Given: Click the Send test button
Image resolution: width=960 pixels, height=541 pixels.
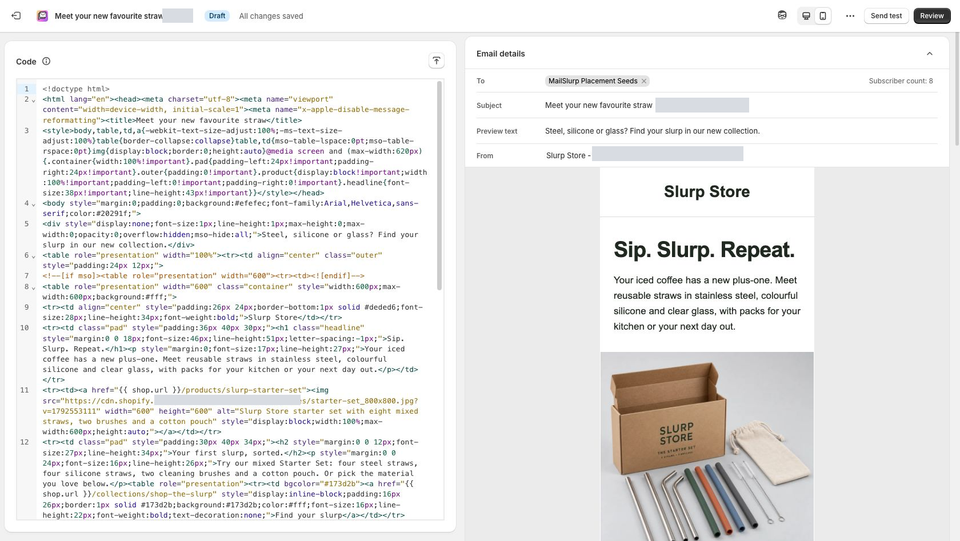Looking at the screenshot, I should [886, 16].
